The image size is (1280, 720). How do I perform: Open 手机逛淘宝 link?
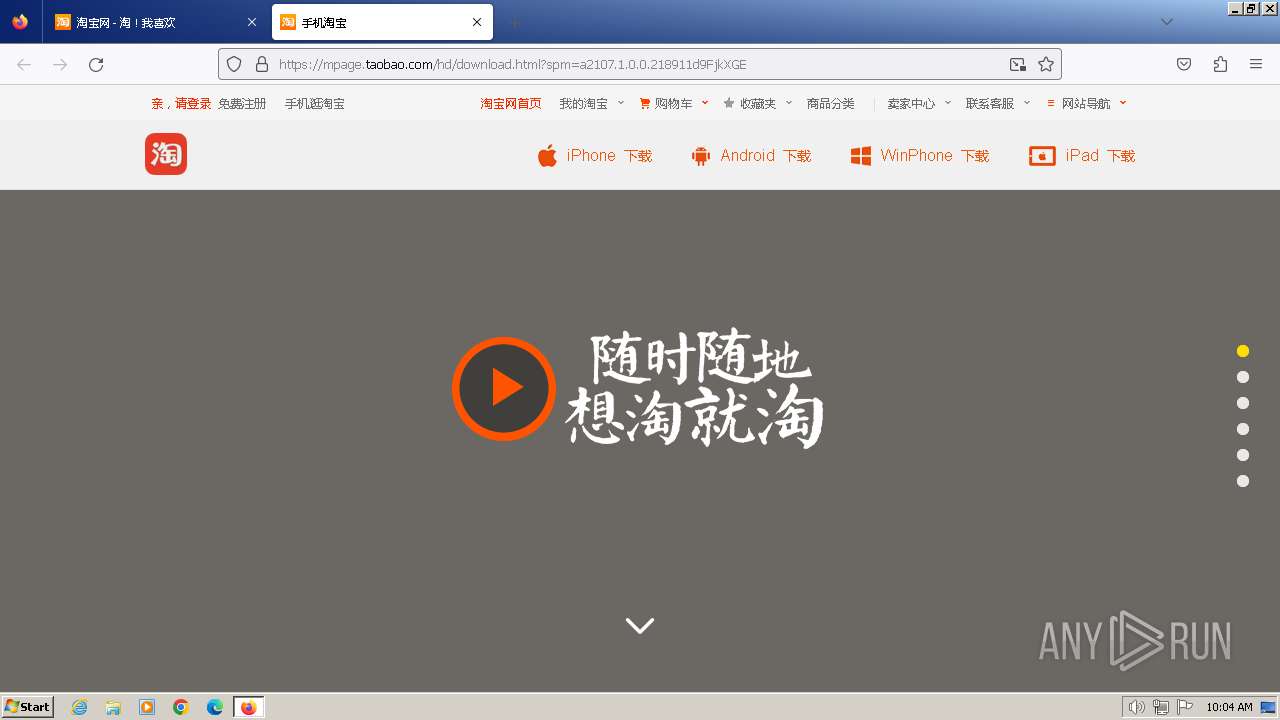point(315,103)
